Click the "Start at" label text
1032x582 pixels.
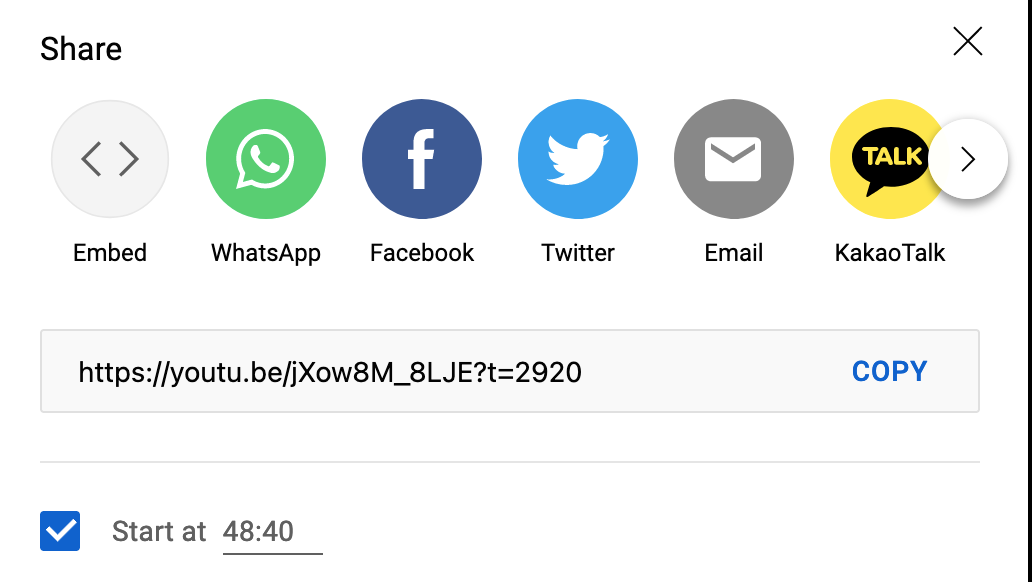point(159,531)
